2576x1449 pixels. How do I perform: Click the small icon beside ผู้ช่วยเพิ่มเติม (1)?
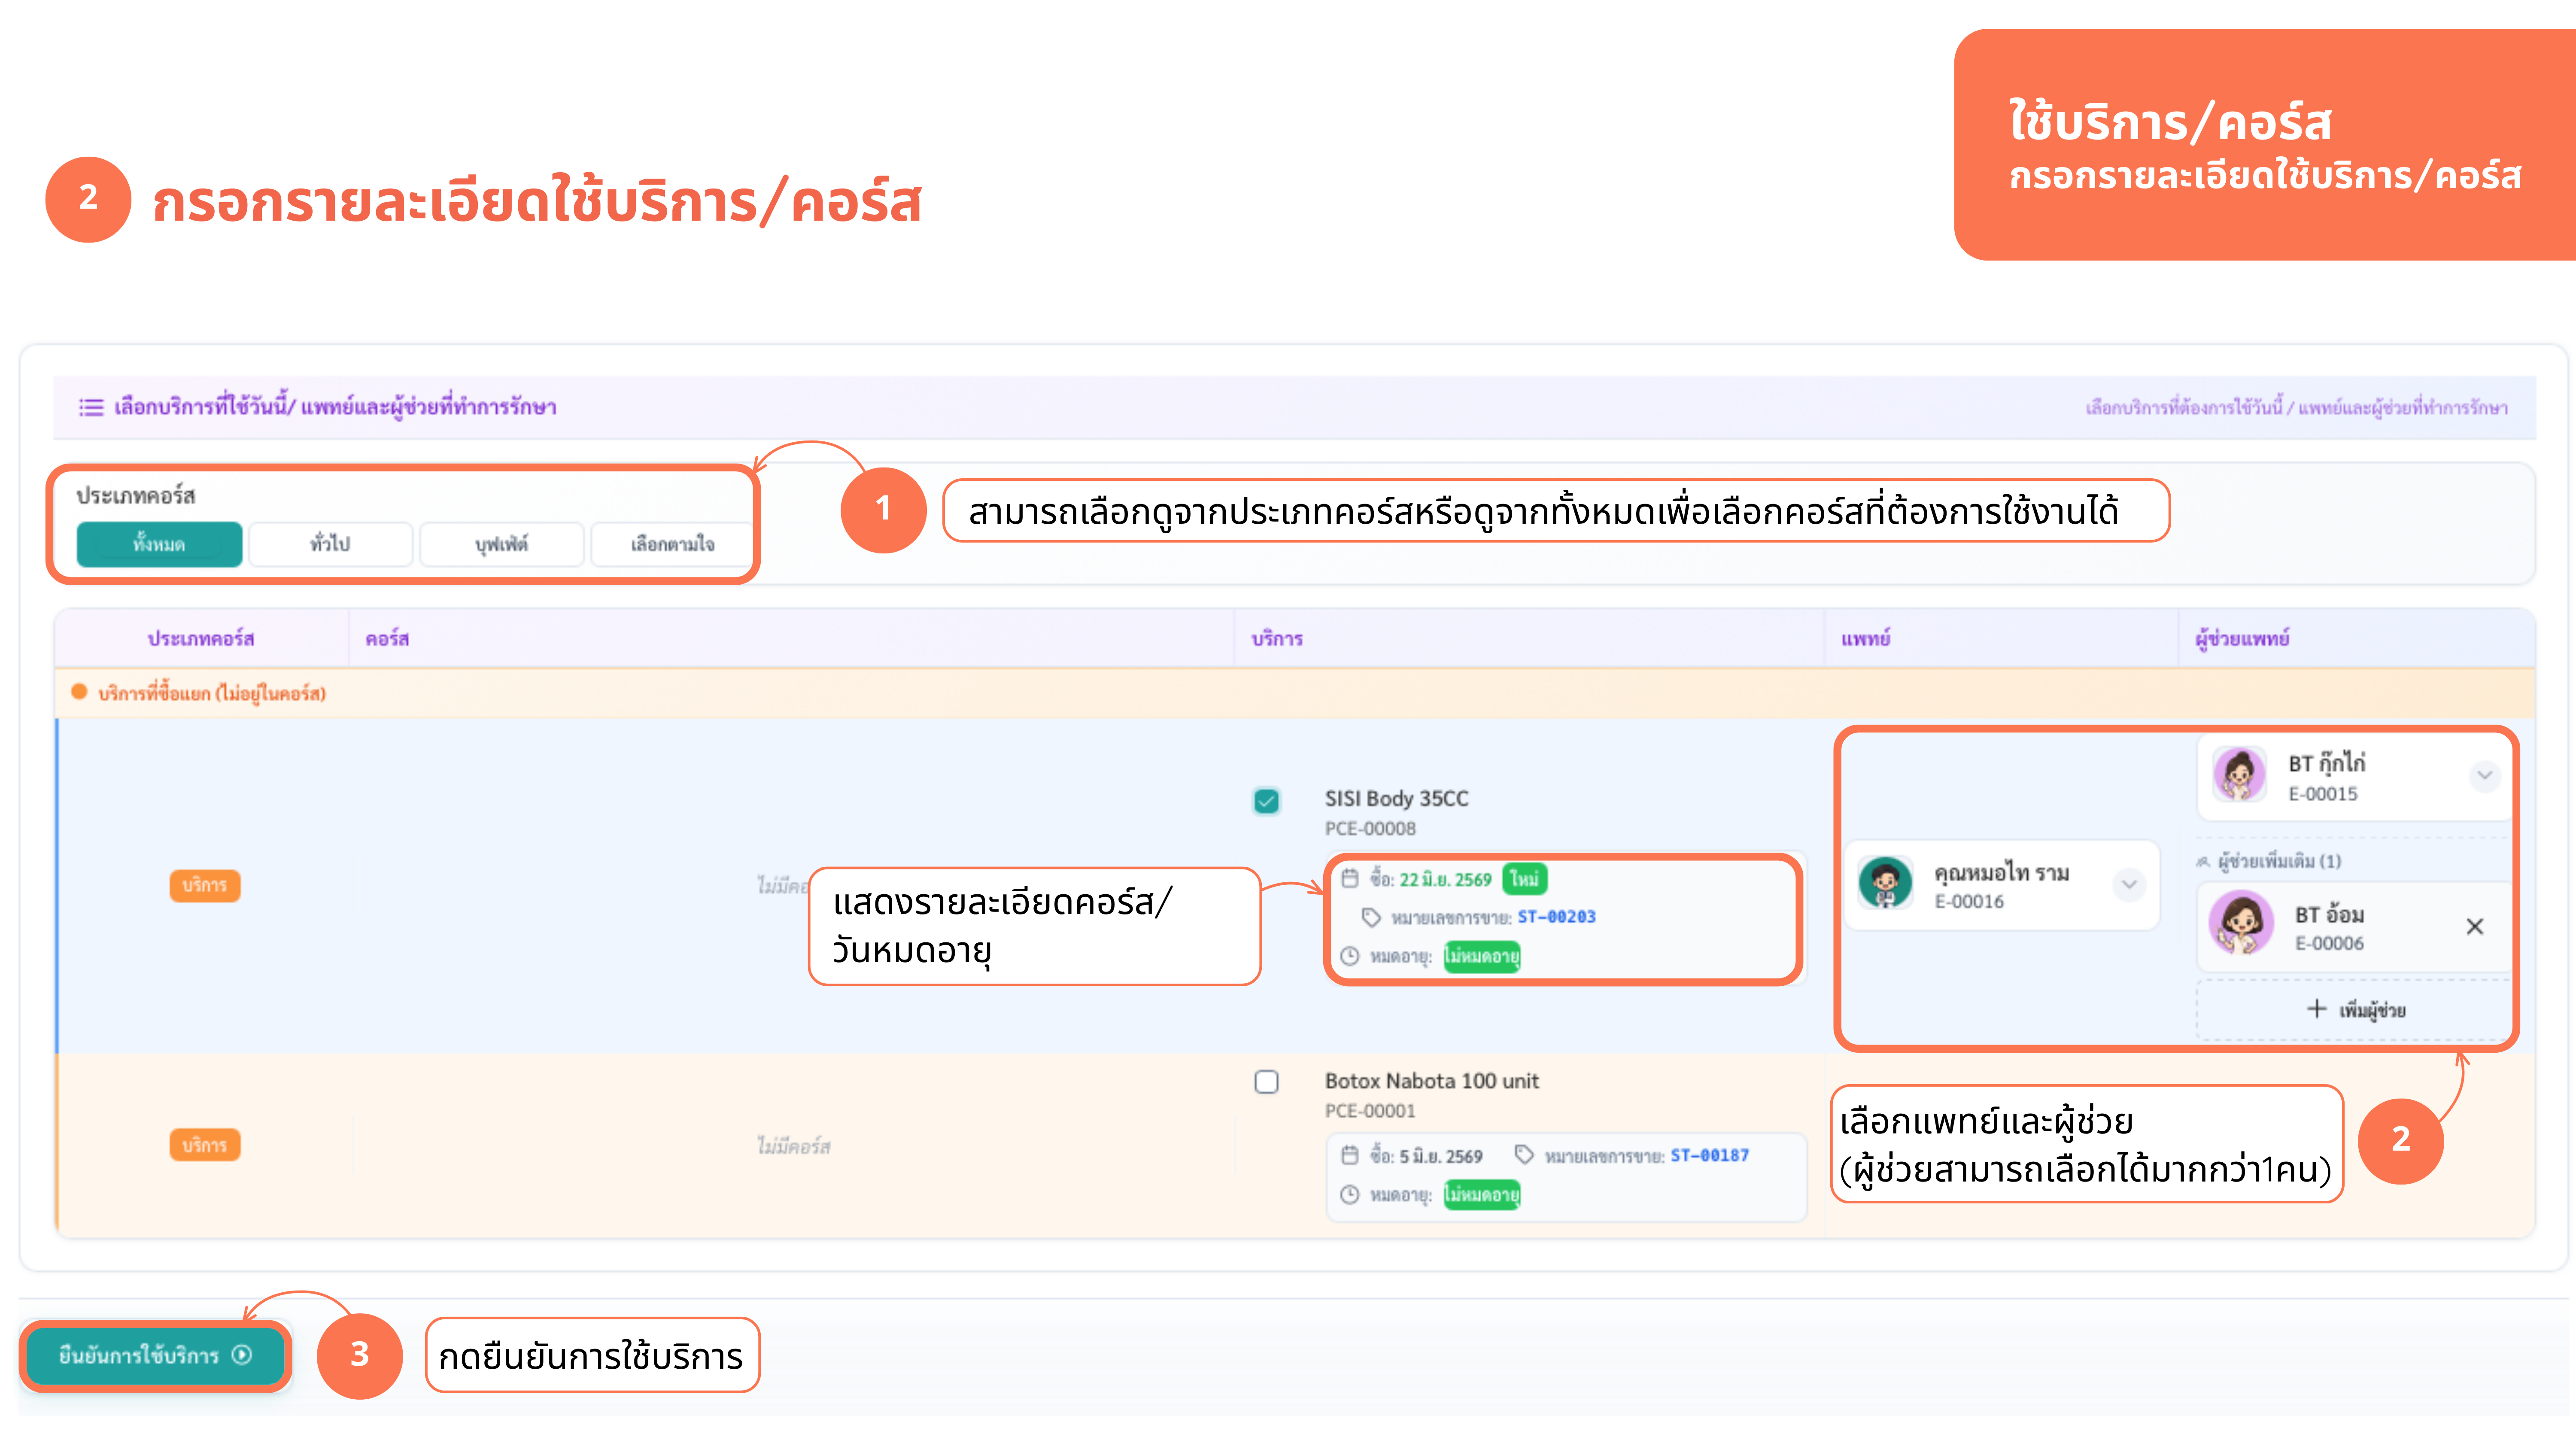coord(2203,862)
